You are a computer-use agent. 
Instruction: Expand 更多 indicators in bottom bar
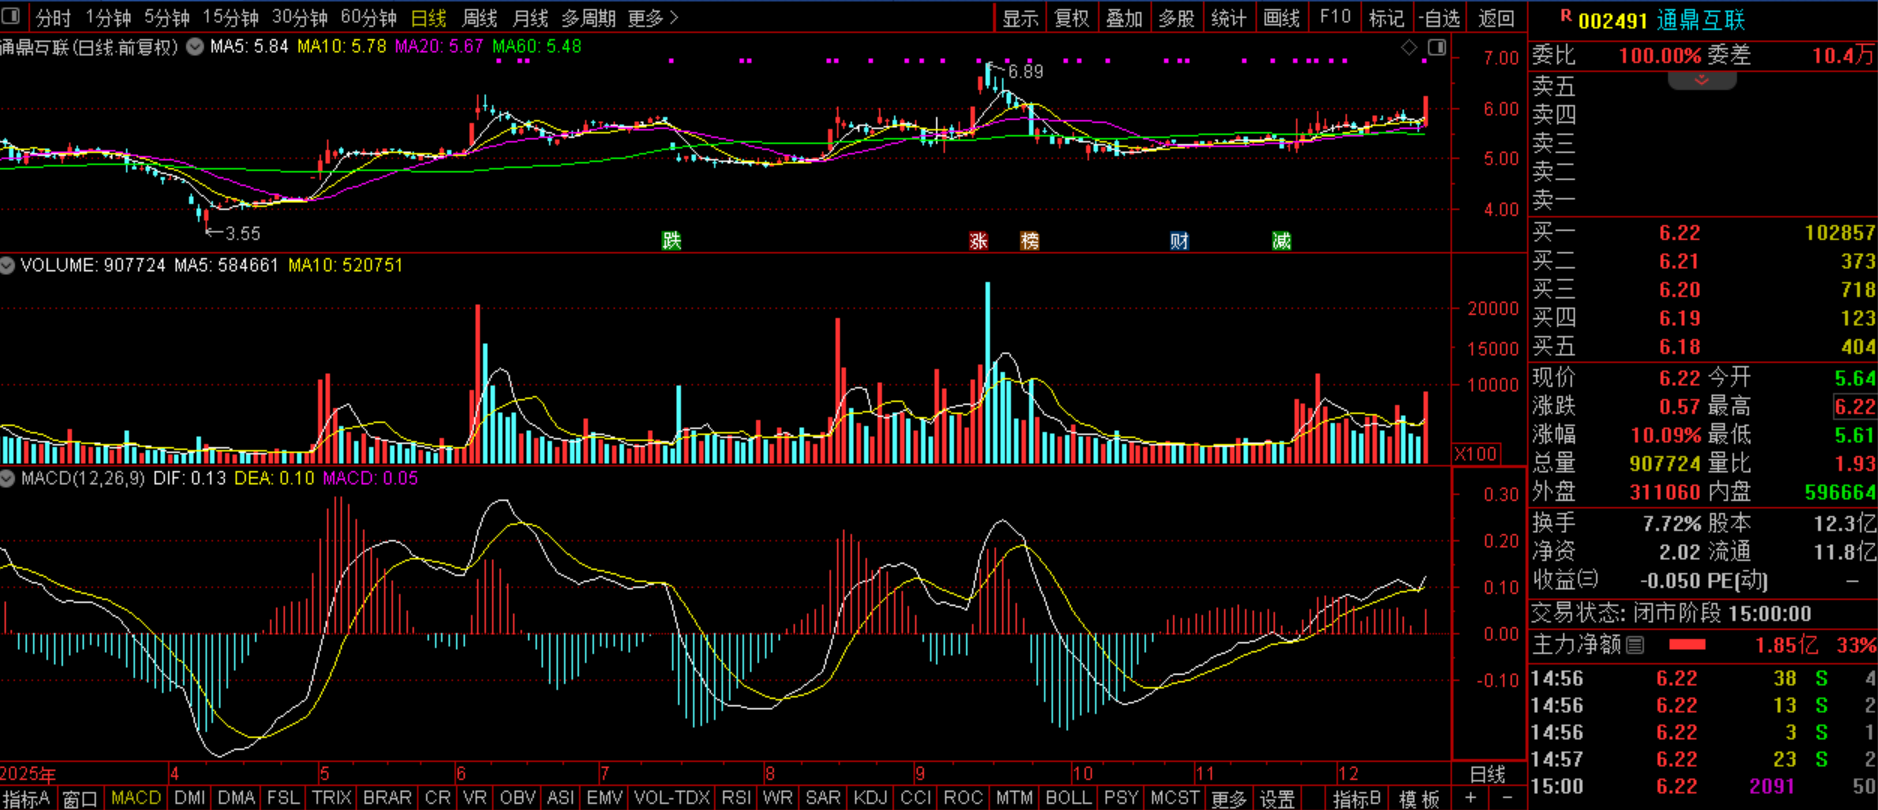click(x=1229, y=798)
